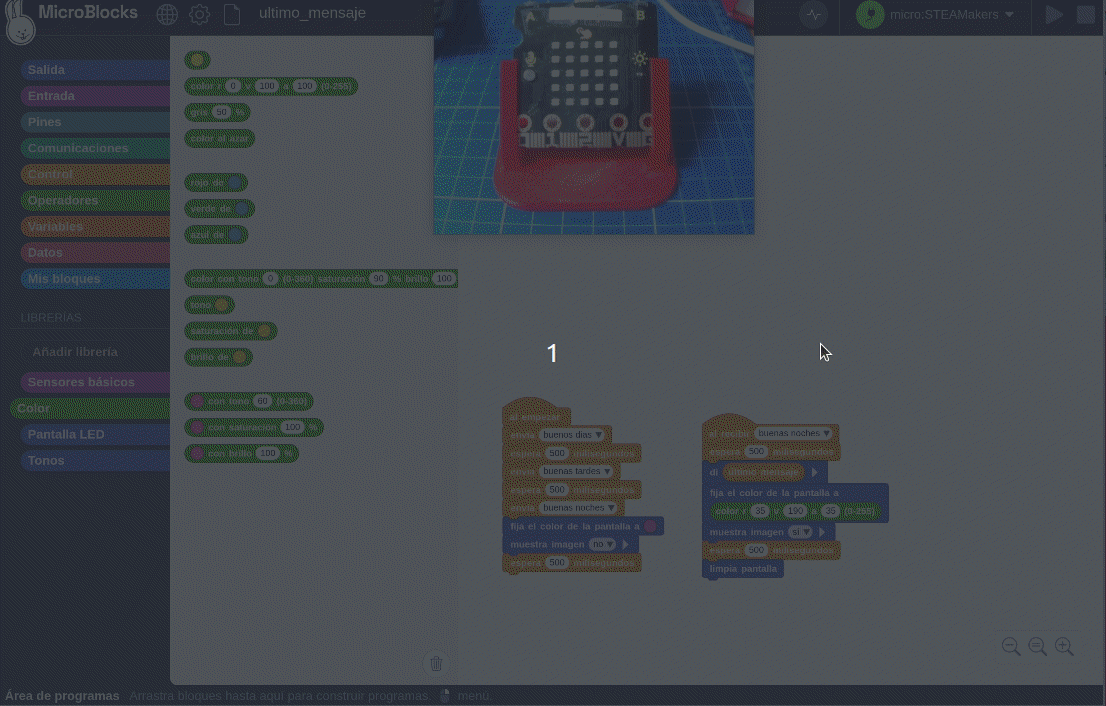Click the swatch in 'brillo de' block
Screen dimensions: 1106x706
239,357
